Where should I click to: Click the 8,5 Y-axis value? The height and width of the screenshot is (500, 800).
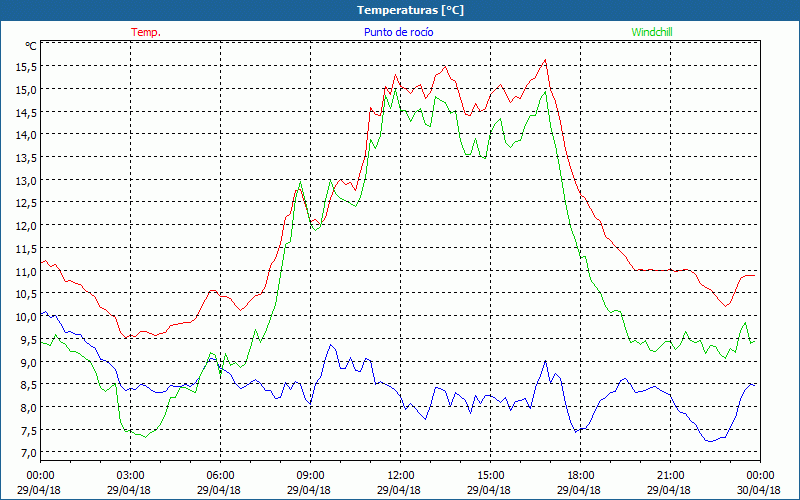click(x=28, y=385)
